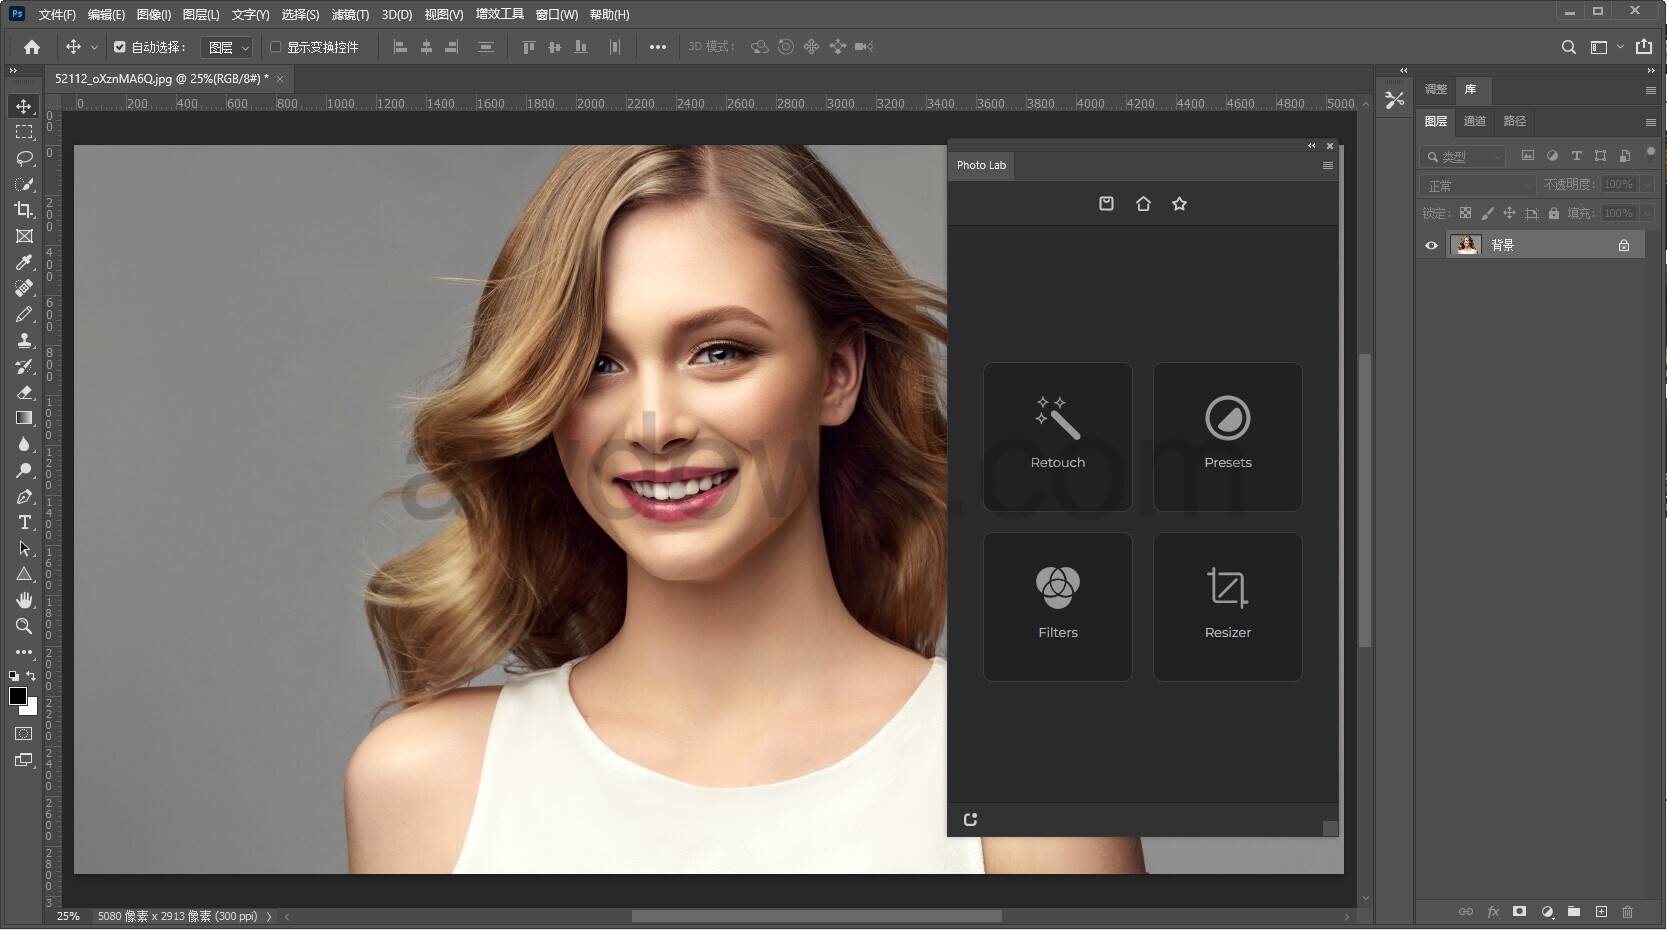Open Presets in Photo Lab panel
The height and width of the screenshot is (930, 1667).
pyautogui.click(x=1227, y=437)
